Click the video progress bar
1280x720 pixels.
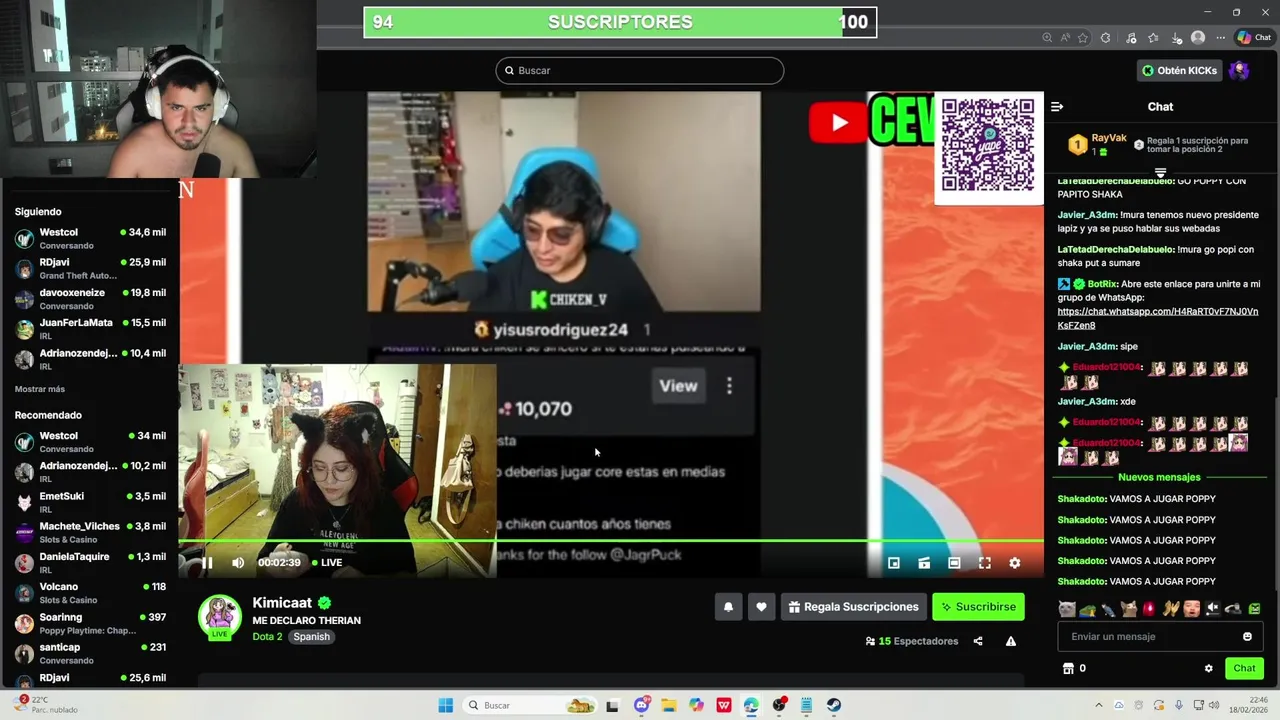pos(611,541)
